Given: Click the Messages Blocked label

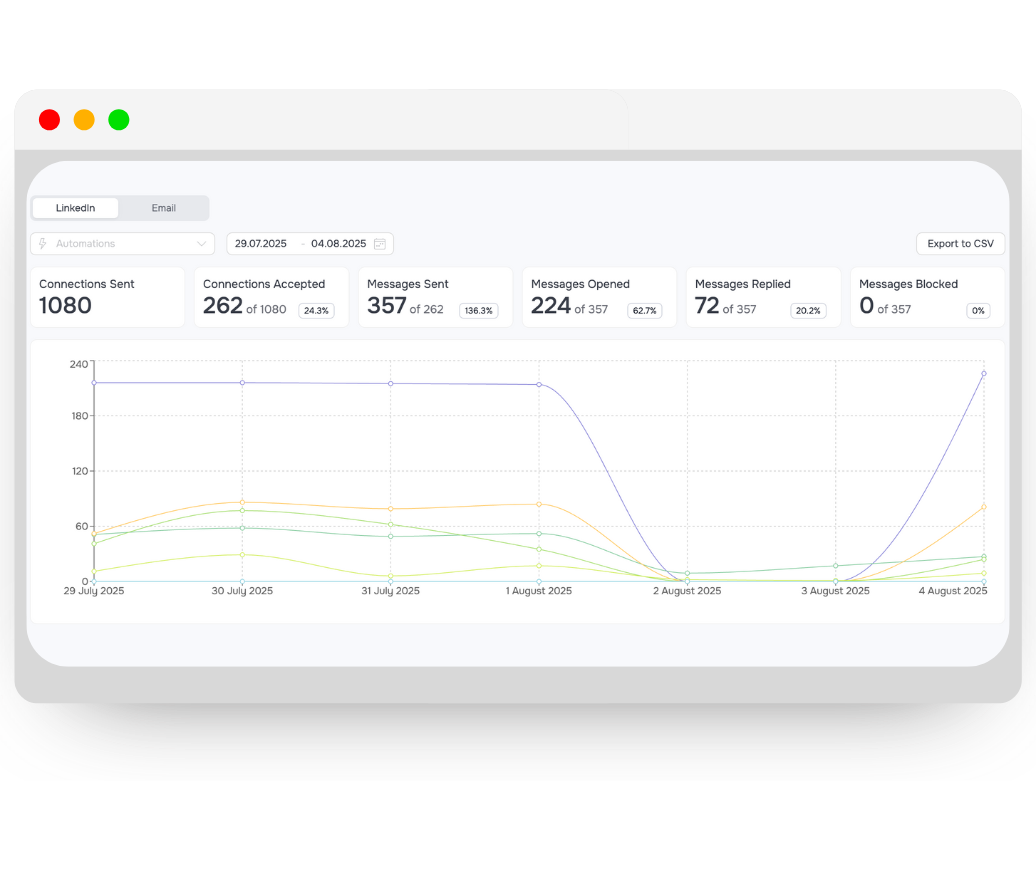Looking at the screenshot, I should tap(908, 283).
